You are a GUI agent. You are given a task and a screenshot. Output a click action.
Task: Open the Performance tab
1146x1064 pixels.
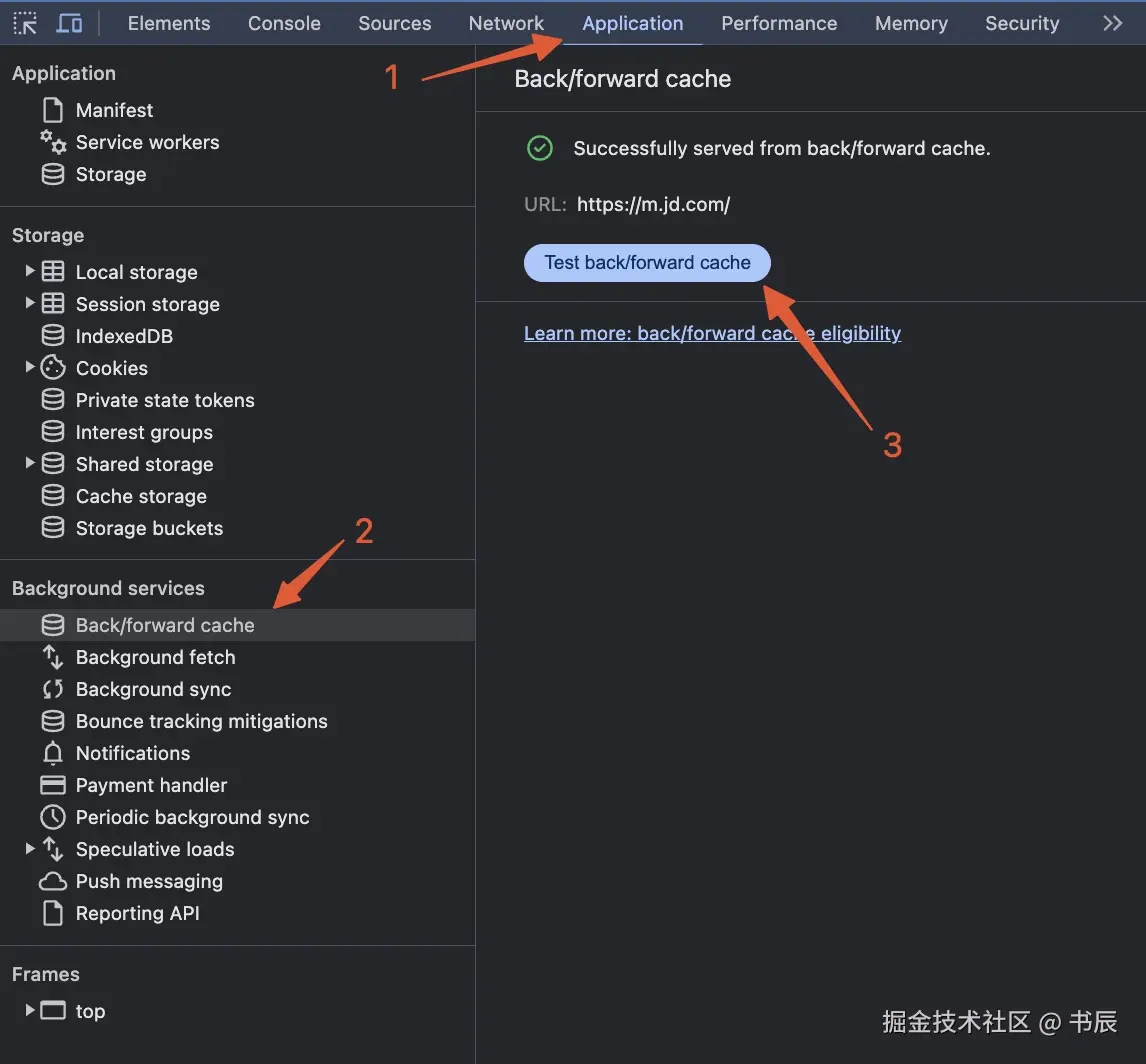[779, 23]
